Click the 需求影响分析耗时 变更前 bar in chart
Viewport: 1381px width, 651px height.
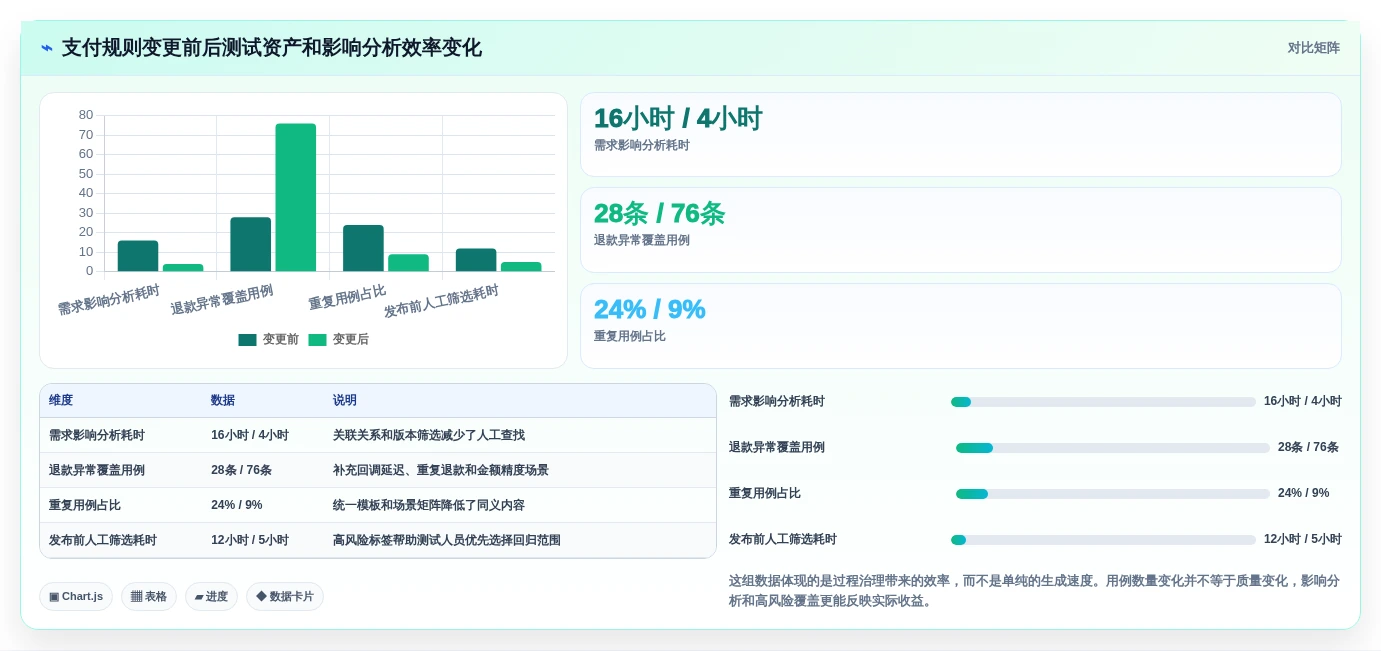point(138,256)
